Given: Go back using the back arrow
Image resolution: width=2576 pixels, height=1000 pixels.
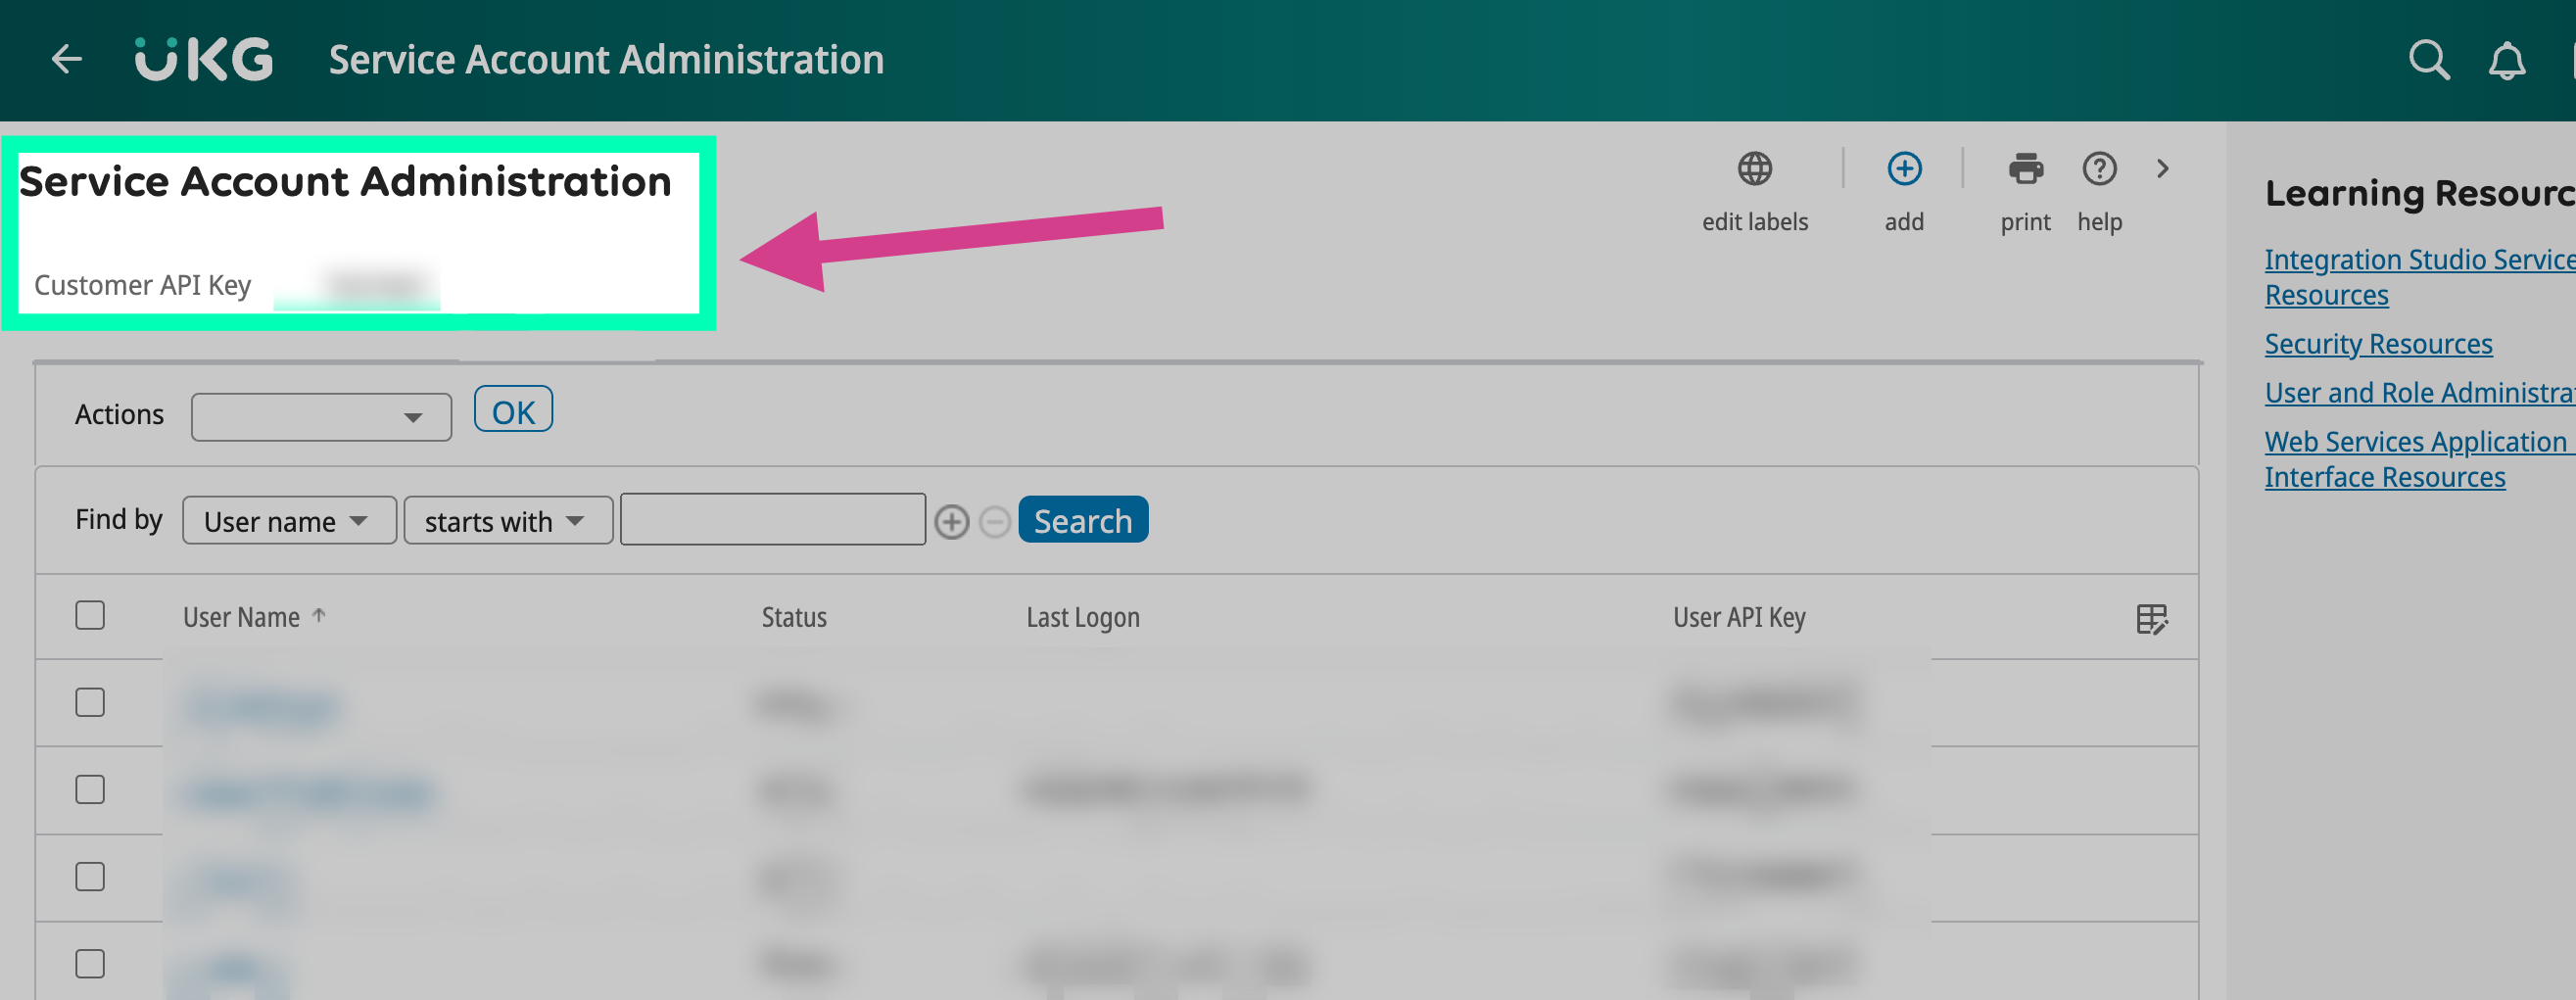Looking at the screenshot, I should (x=67, y=59).
